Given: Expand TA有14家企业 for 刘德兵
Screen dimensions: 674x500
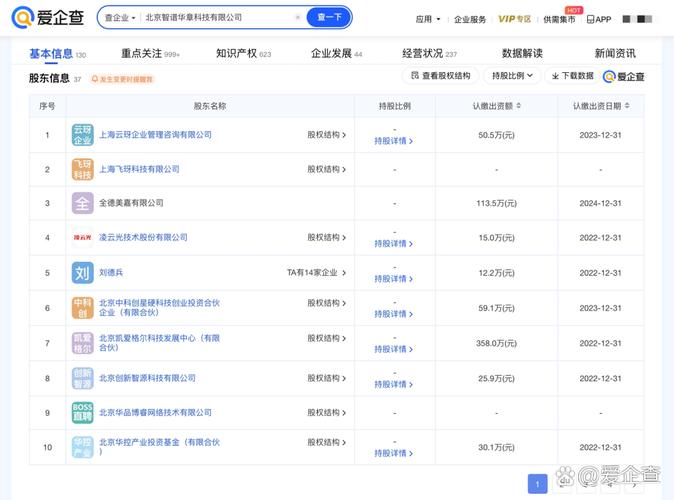Looking at the screenshot, I should (x=316, y=273).
